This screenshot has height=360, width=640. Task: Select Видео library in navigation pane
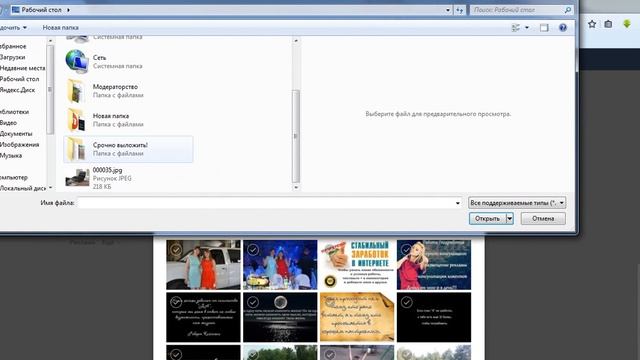(9, 122)
